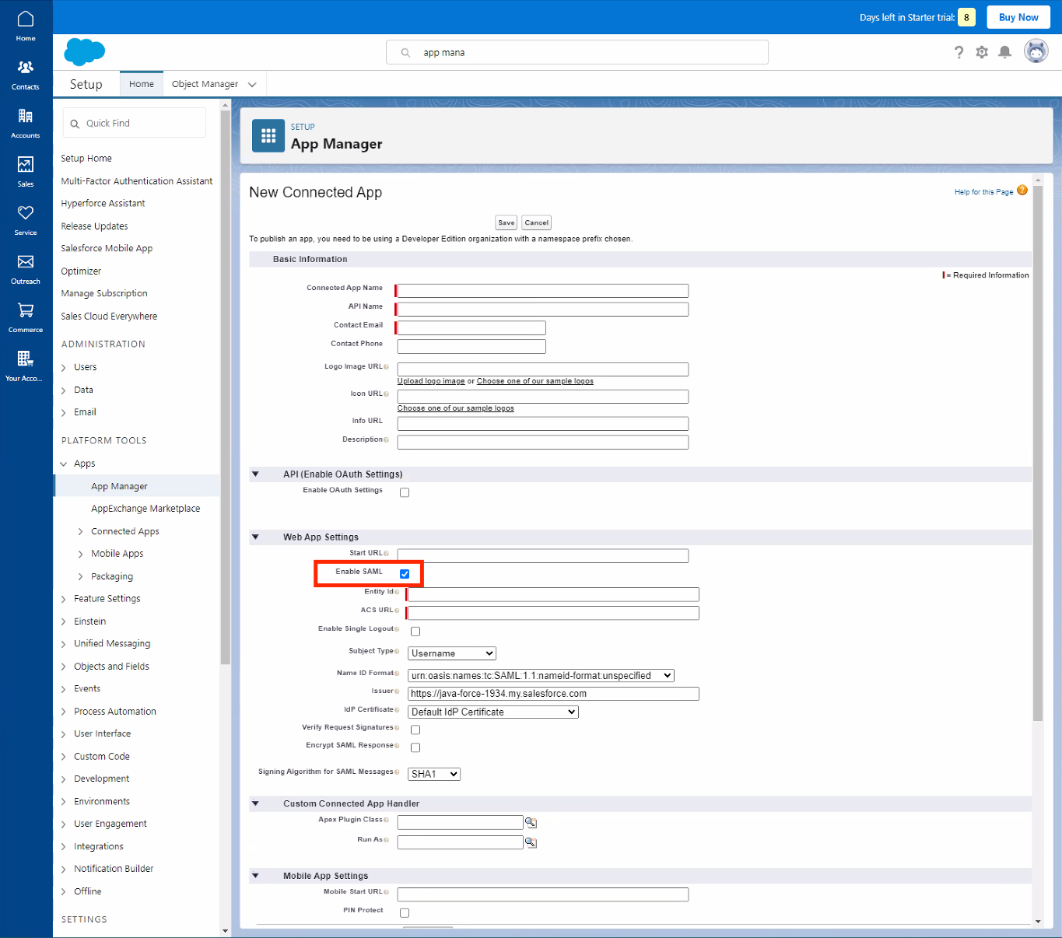The height and width of the screenshot is (938, 1062).
Task: Click the Entity Id input field
Action: pos(553,594)
